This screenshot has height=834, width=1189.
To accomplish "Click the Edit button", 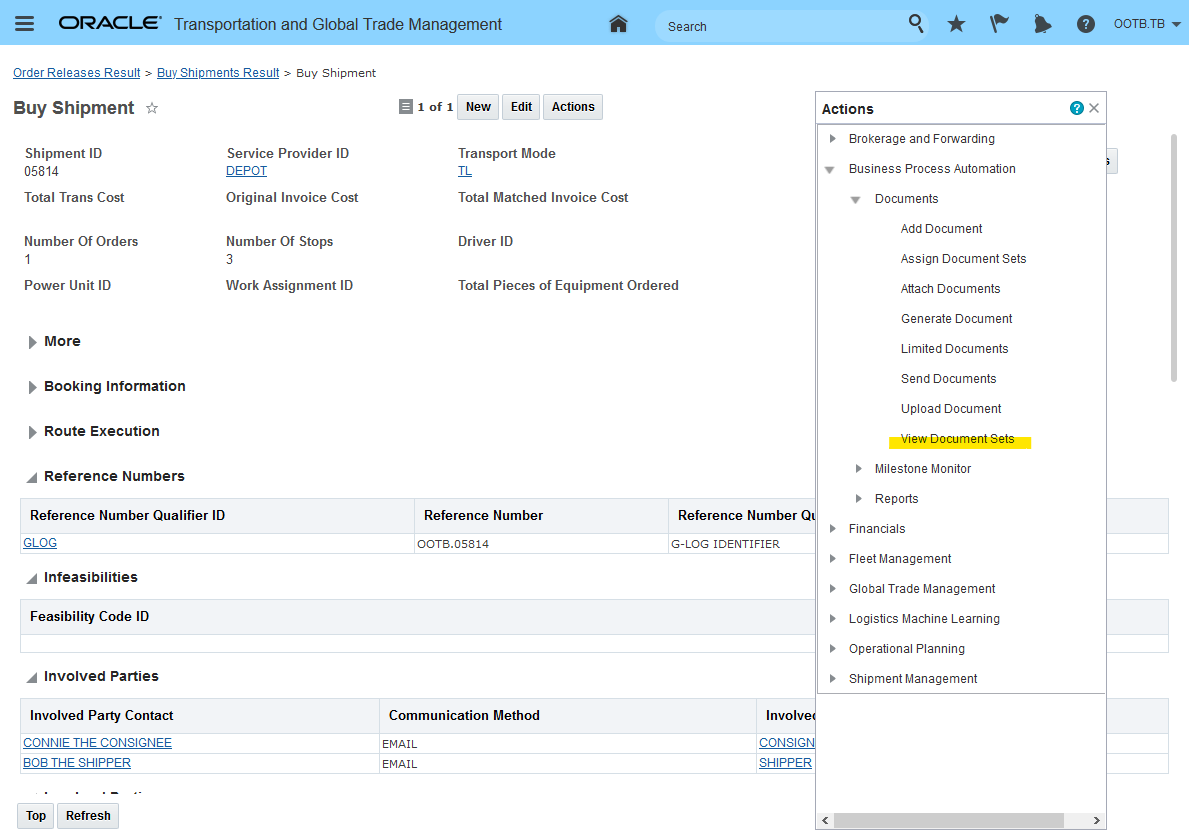I will point(521,107).
